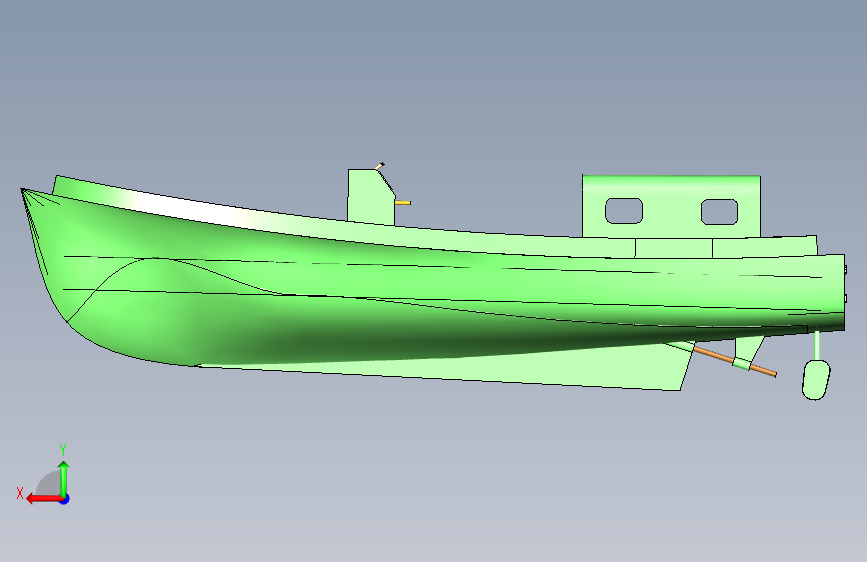Select the orange propeller shaft
Viewport: 867px width, 562px height.
(x=735, y=362)
